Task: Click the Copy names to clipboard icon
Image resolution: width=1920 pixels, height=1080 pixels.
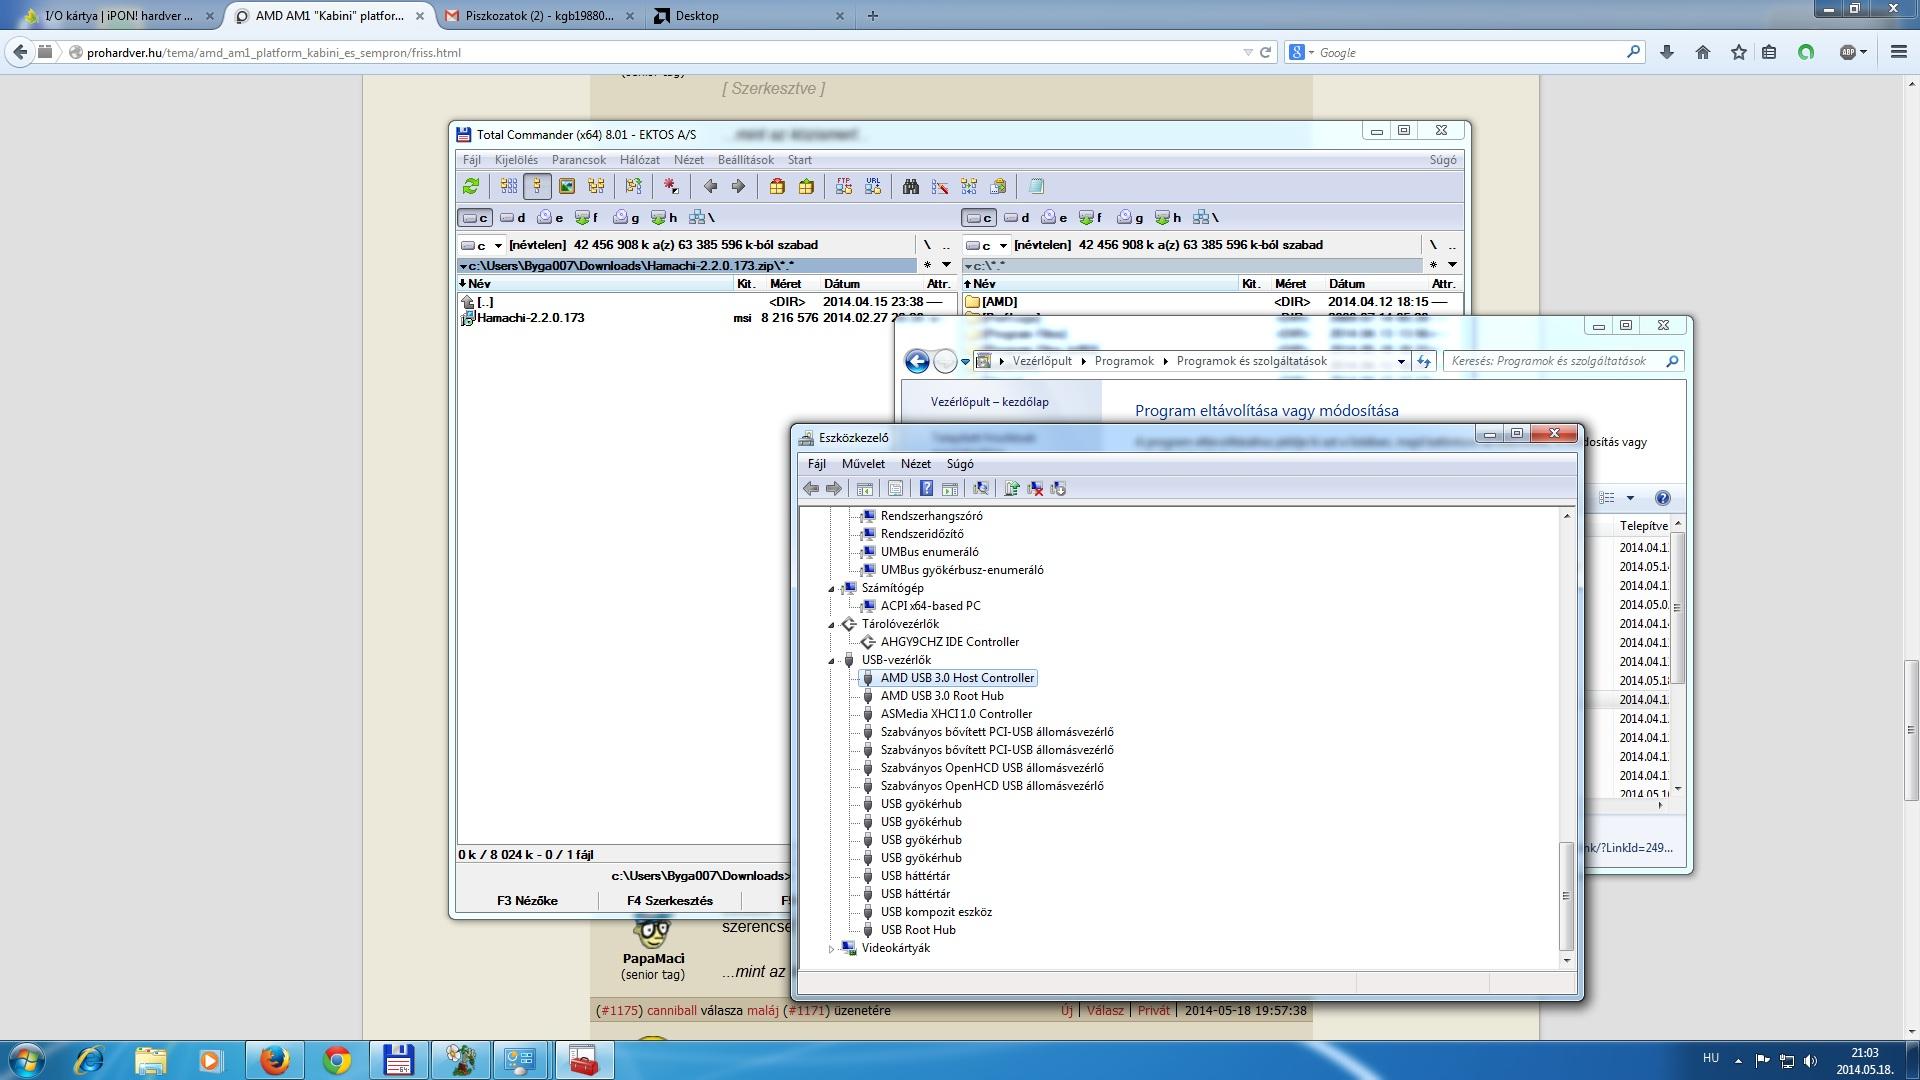Action: click(998, 187)
